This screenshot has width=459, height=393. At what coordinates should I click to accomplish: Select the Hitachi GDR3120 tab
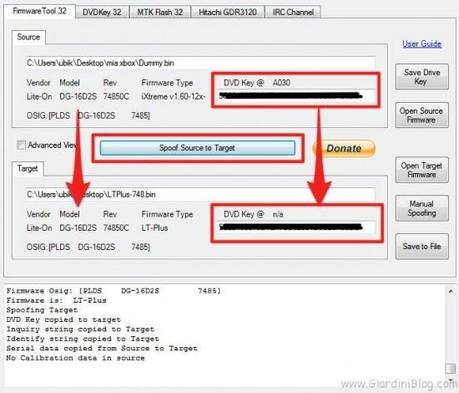(228, 12)
